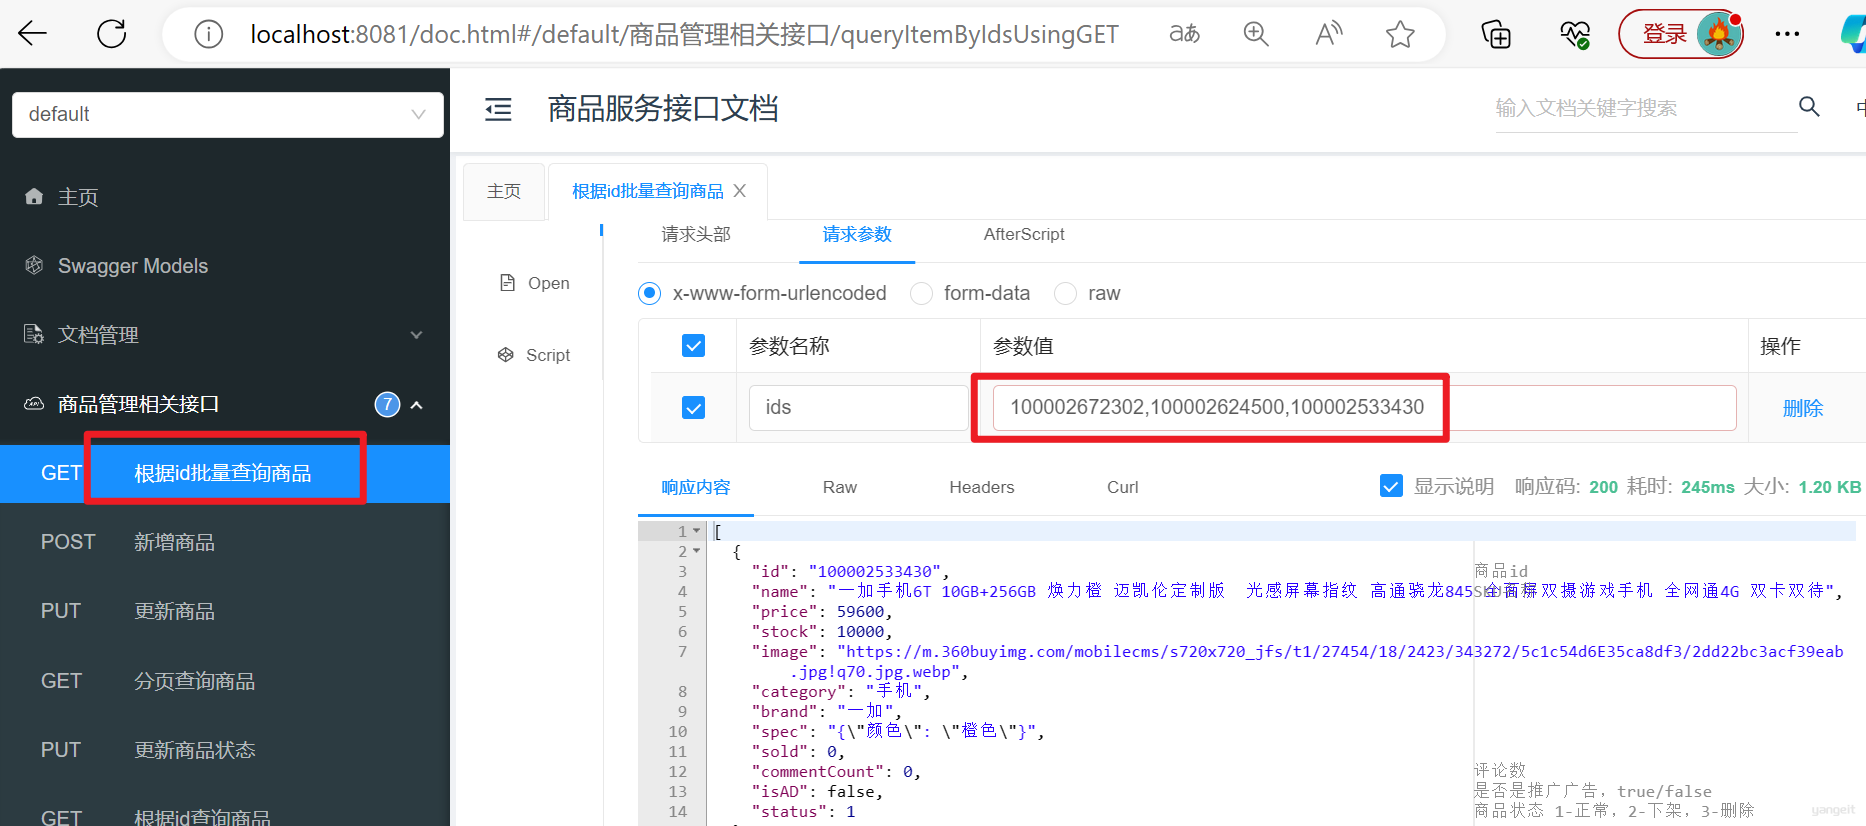1866x826 pixels.
Task: Show the Curl response tab
Action: point(1122,487)
